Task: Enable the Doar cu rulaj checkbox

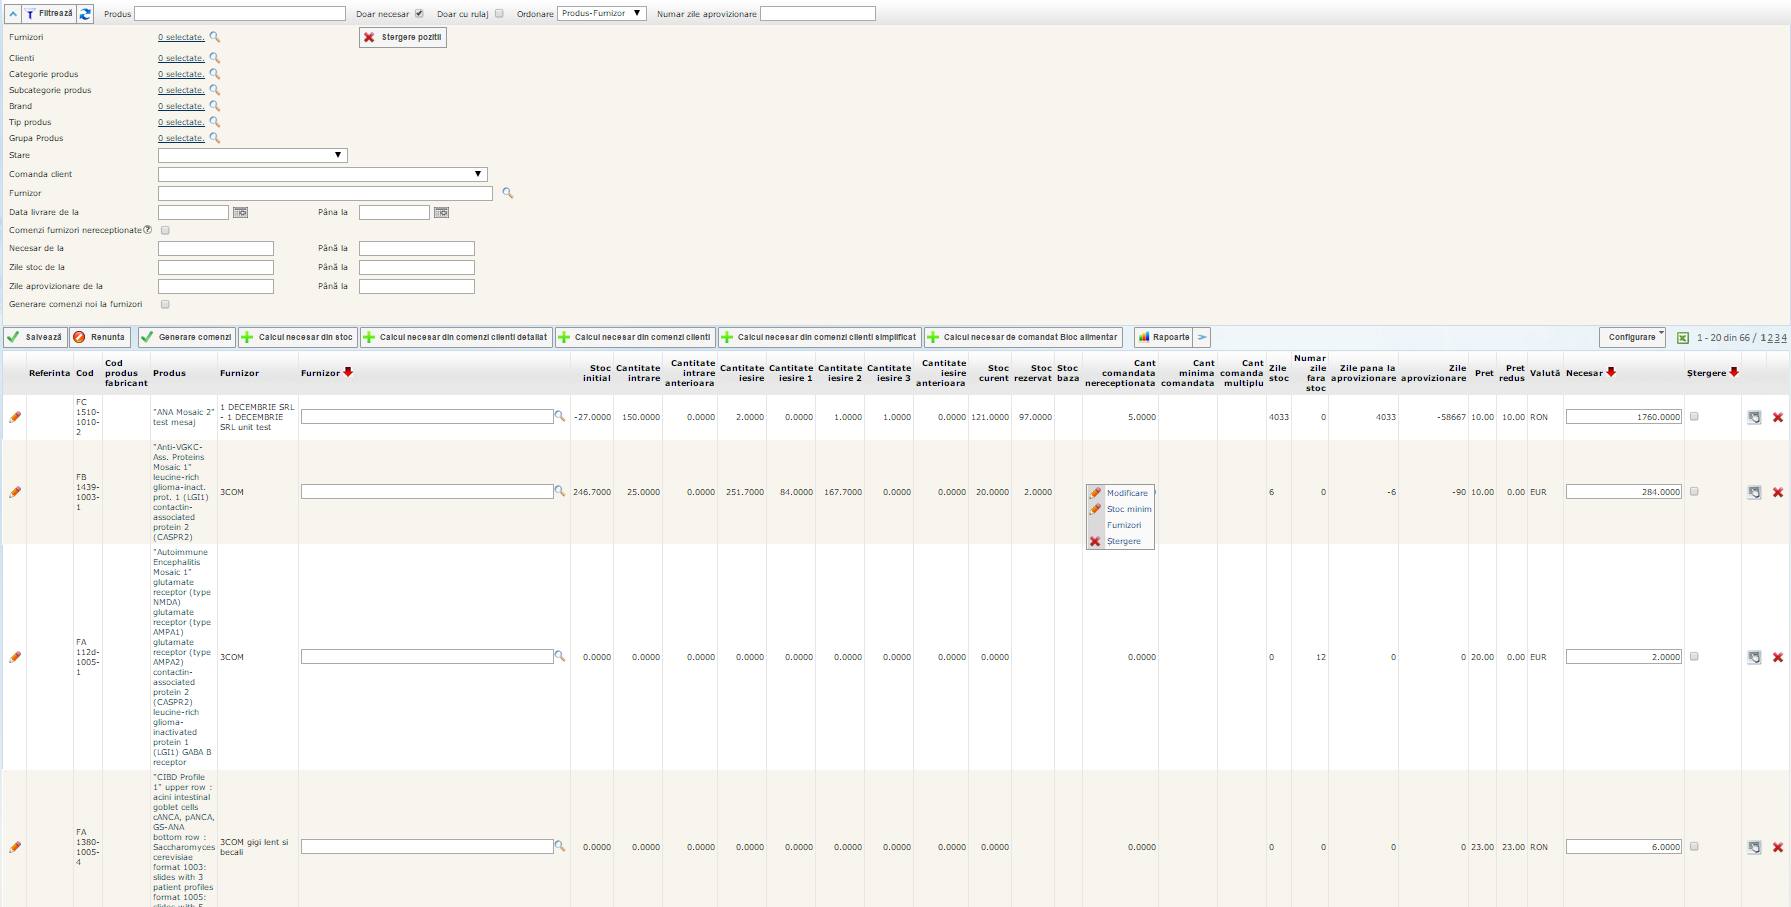Action: coord(499,14)
